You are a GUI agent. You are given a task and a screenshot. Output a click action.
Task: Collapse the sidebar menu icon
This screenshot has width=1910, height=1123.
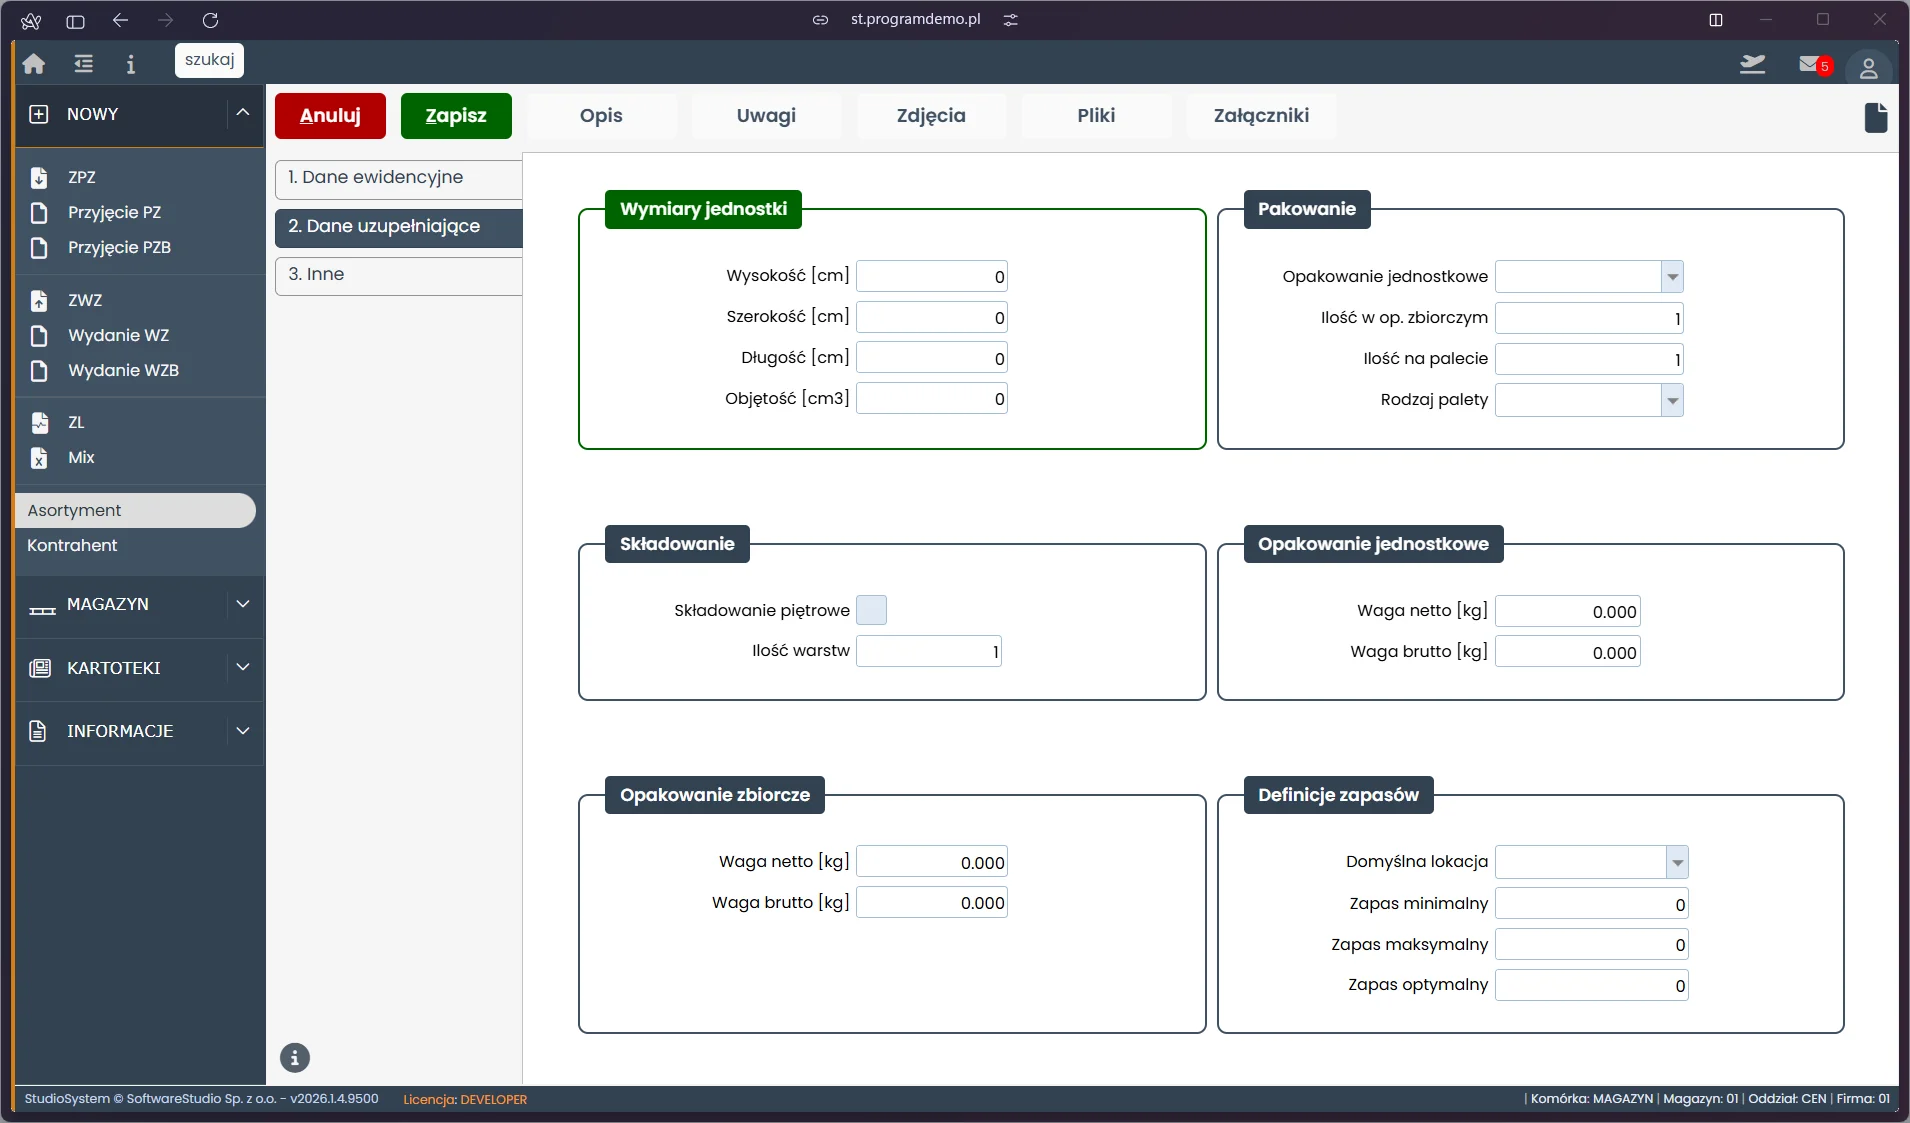coord(84,64)
